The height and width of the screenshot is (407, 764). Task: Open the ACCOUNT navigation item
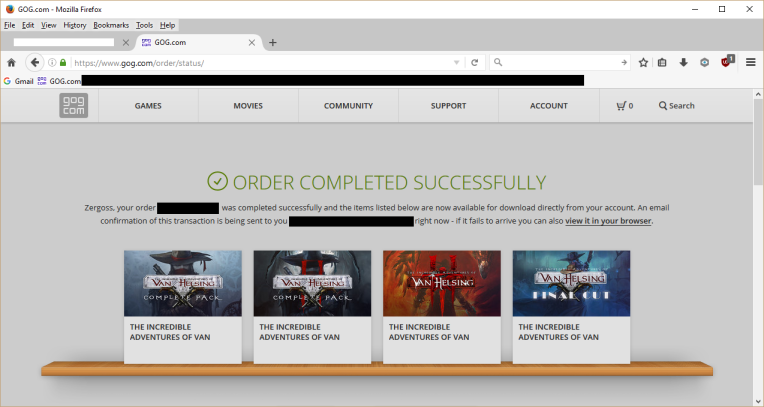(549, 106)
